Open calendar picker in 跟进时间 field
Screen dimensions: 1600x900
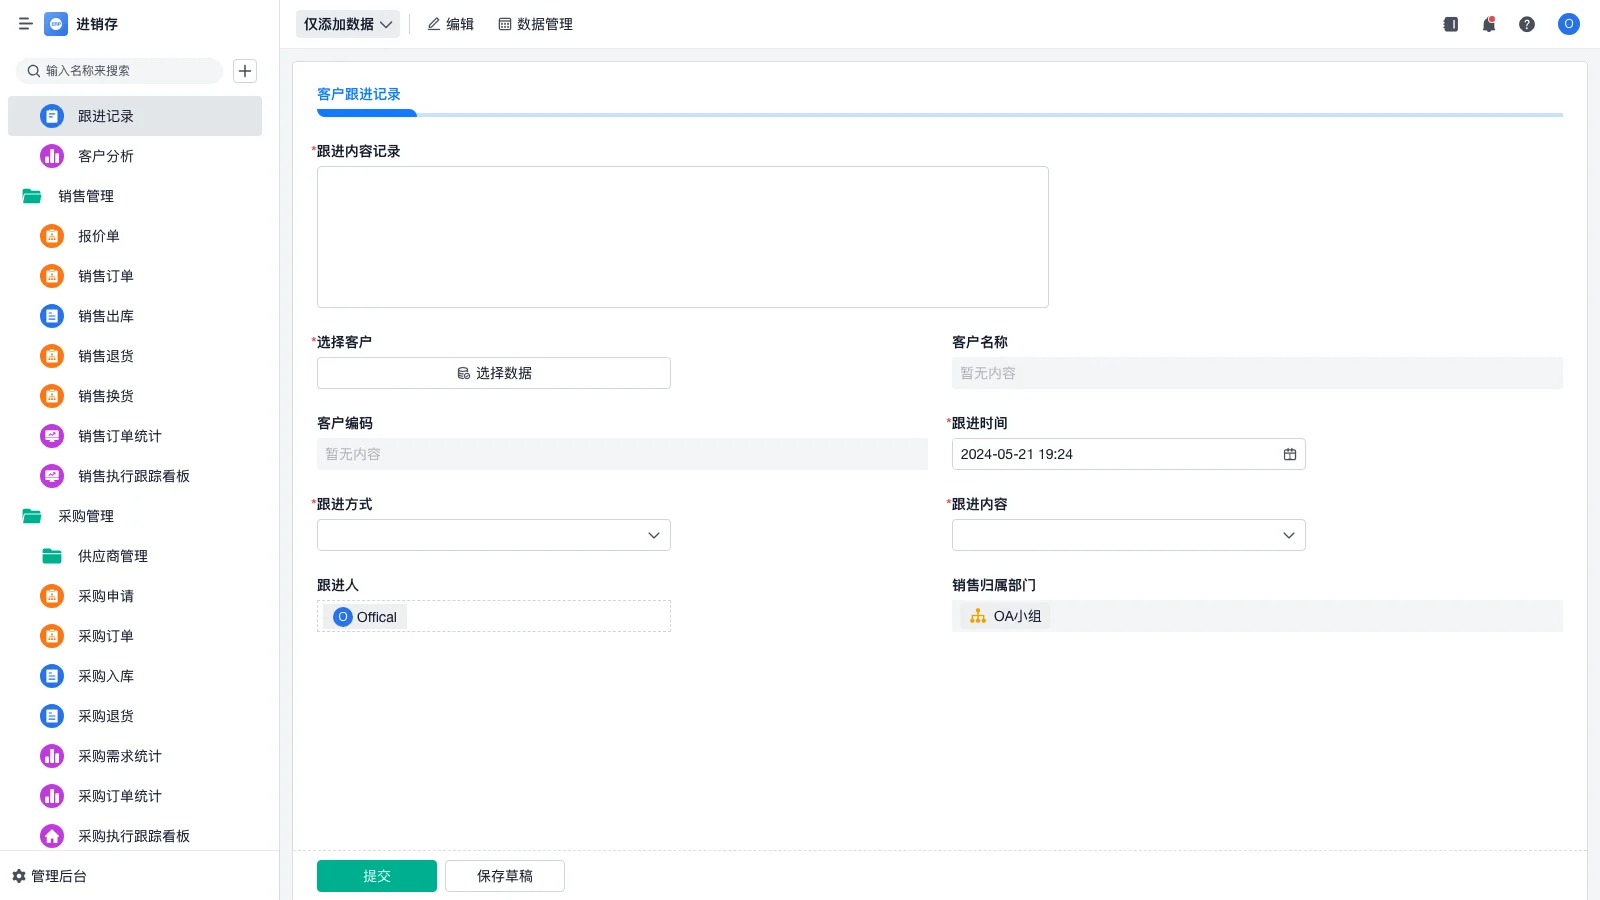pyautogui.click(x=1290, y=454)
